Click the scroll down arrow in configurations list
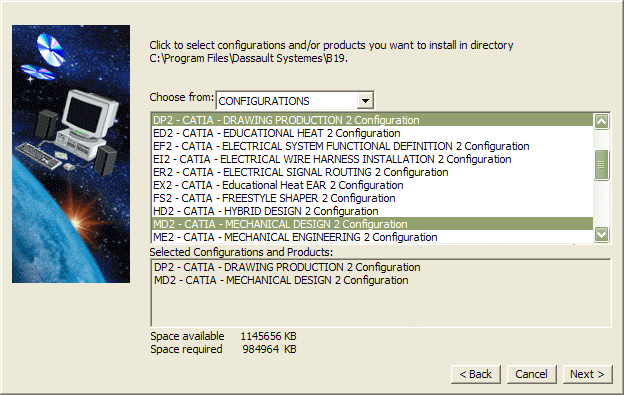 click(x=601, y=234)
